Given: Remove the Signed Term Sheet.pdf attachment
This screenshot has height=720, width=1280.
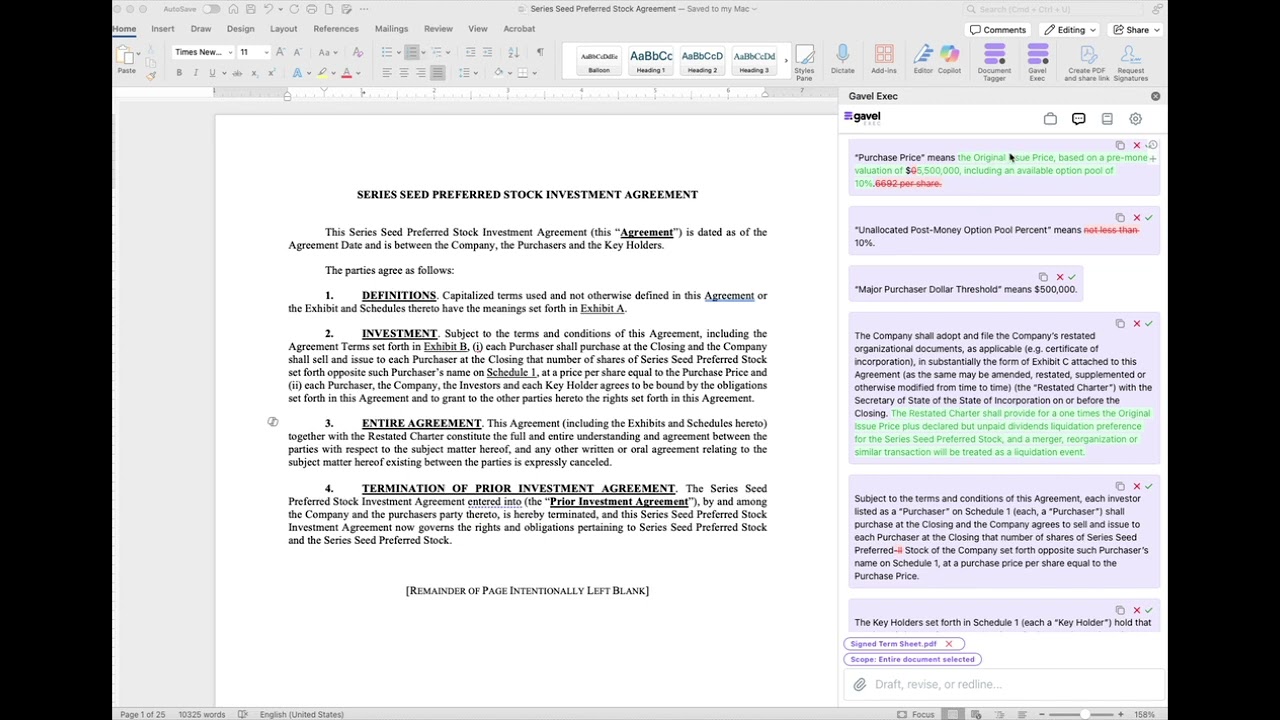Looking at the screenshot, I should point(949,644).
